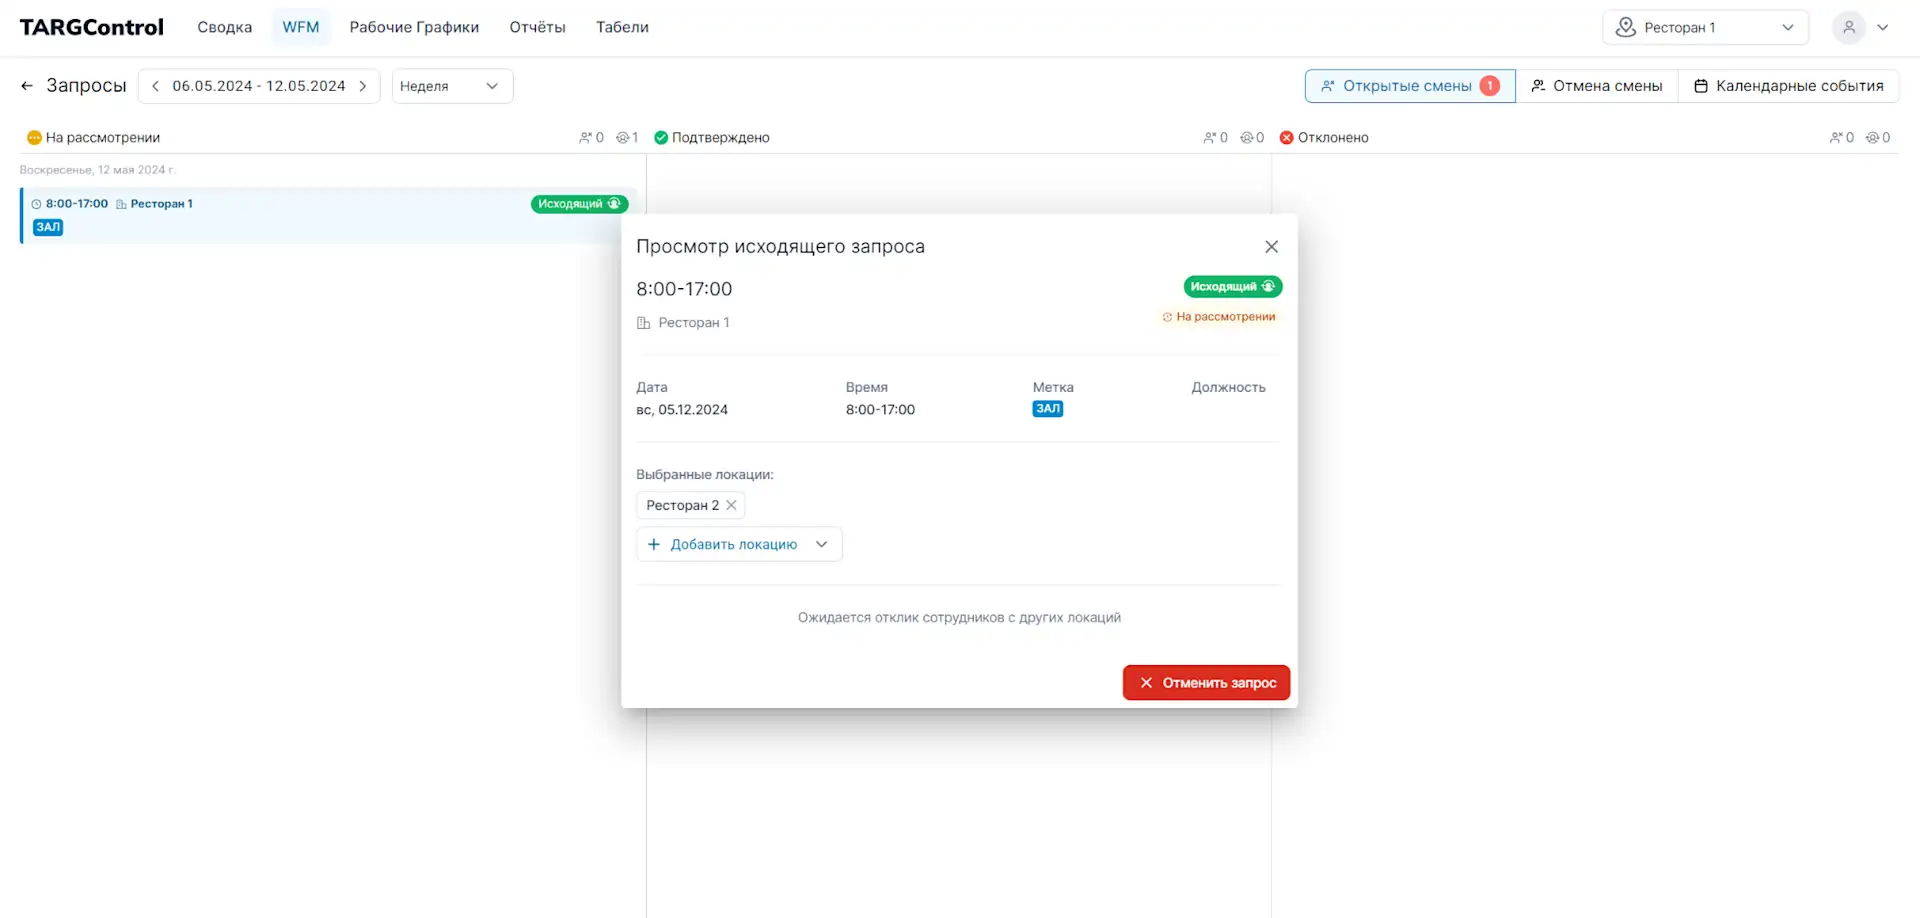The width and height of the screenshot is (1920, 918).
Task: Click the Воскресенье, 12 мая 2024 г. date heading
Action: [x=98, y=170]
